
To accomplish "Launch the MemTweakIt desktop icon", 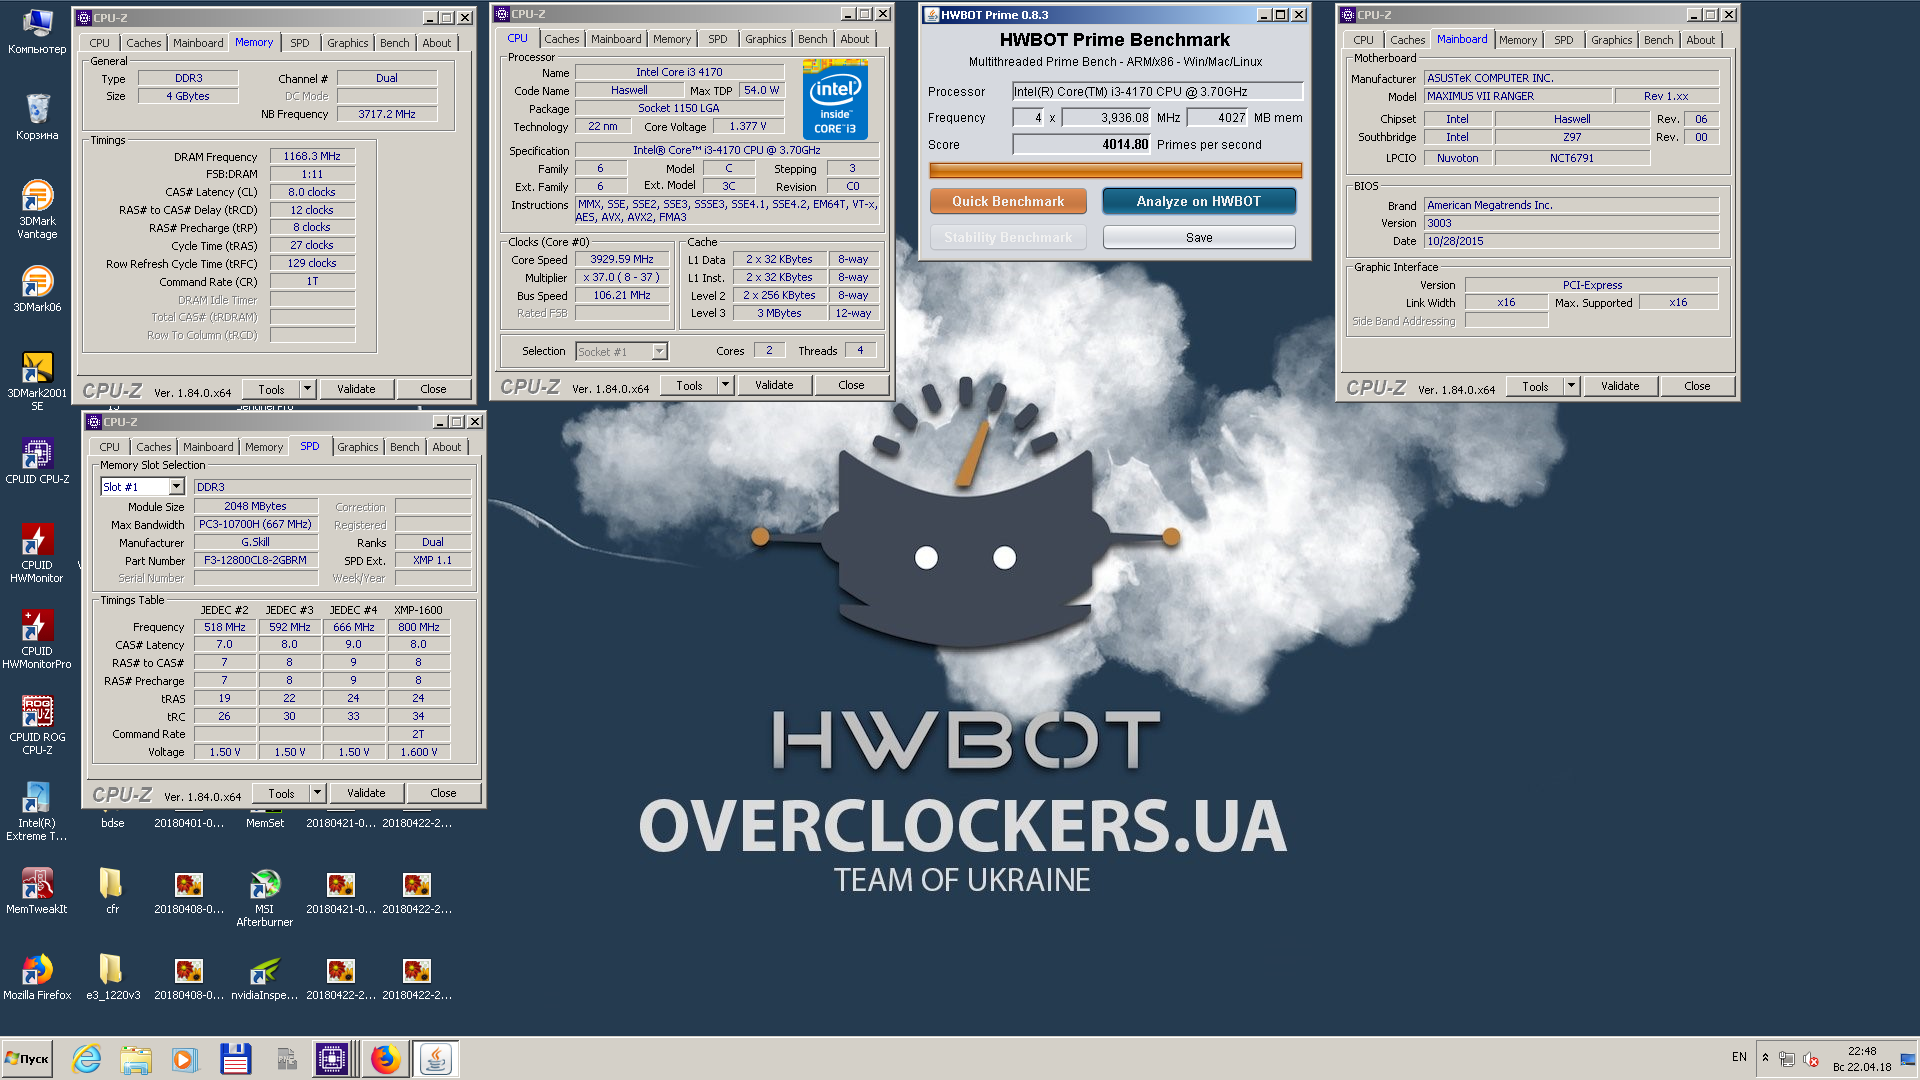I will (37, 890).
